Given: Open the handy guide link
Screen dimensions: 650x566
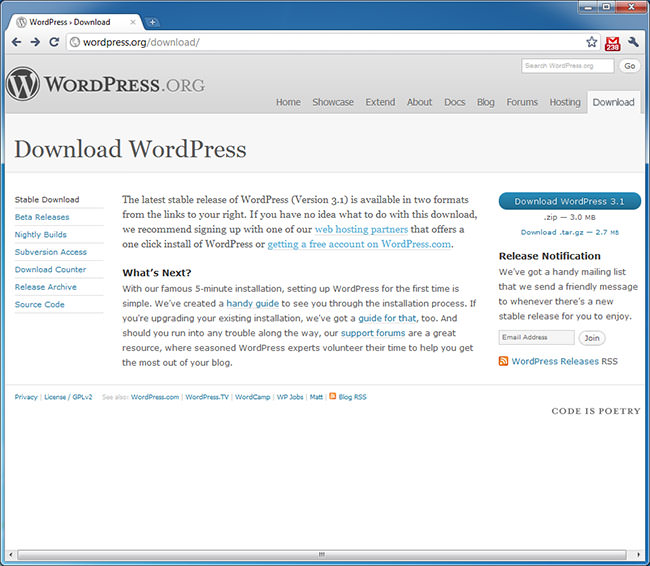Looking at the screenshot, I should (x=252, y=304).
